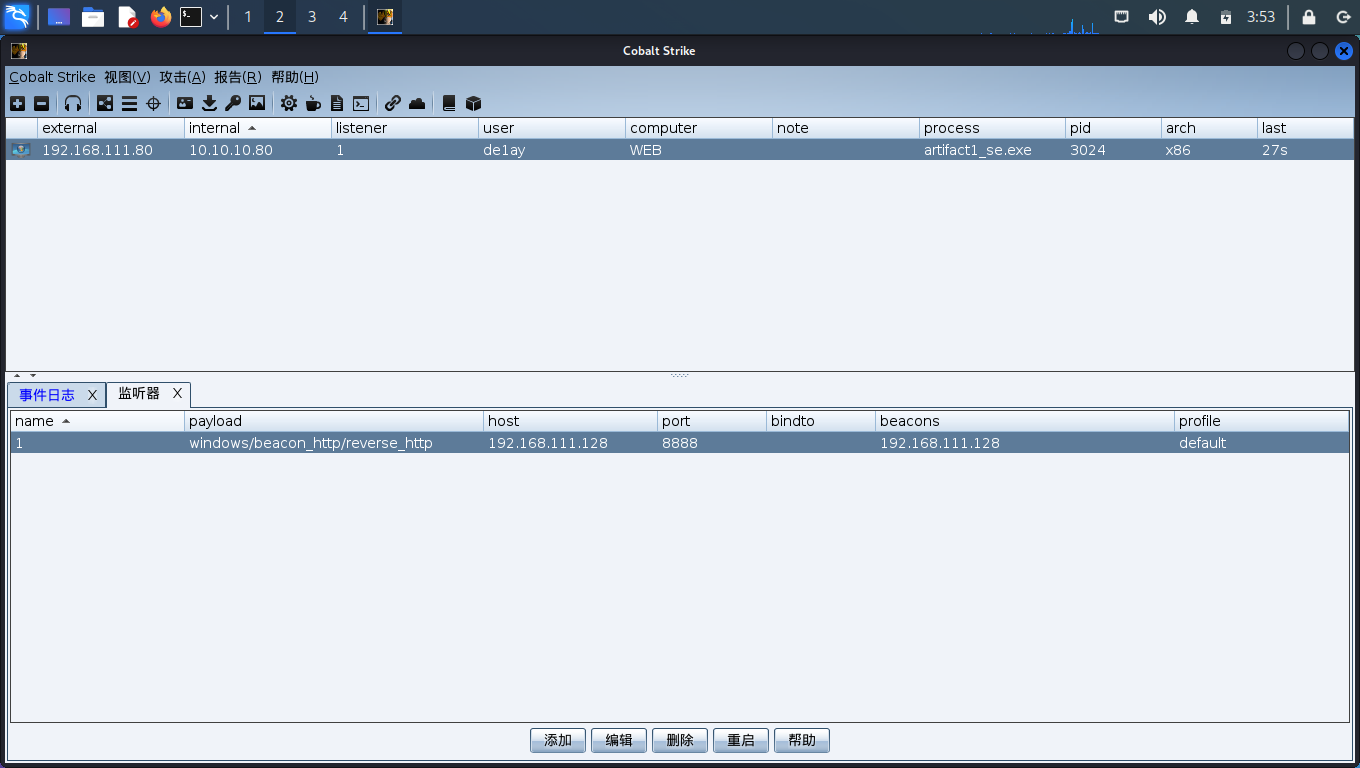This screenshot has width=1360, height=768.
Task: Open keystrokes view with key icon
Action: click(233, 103)
